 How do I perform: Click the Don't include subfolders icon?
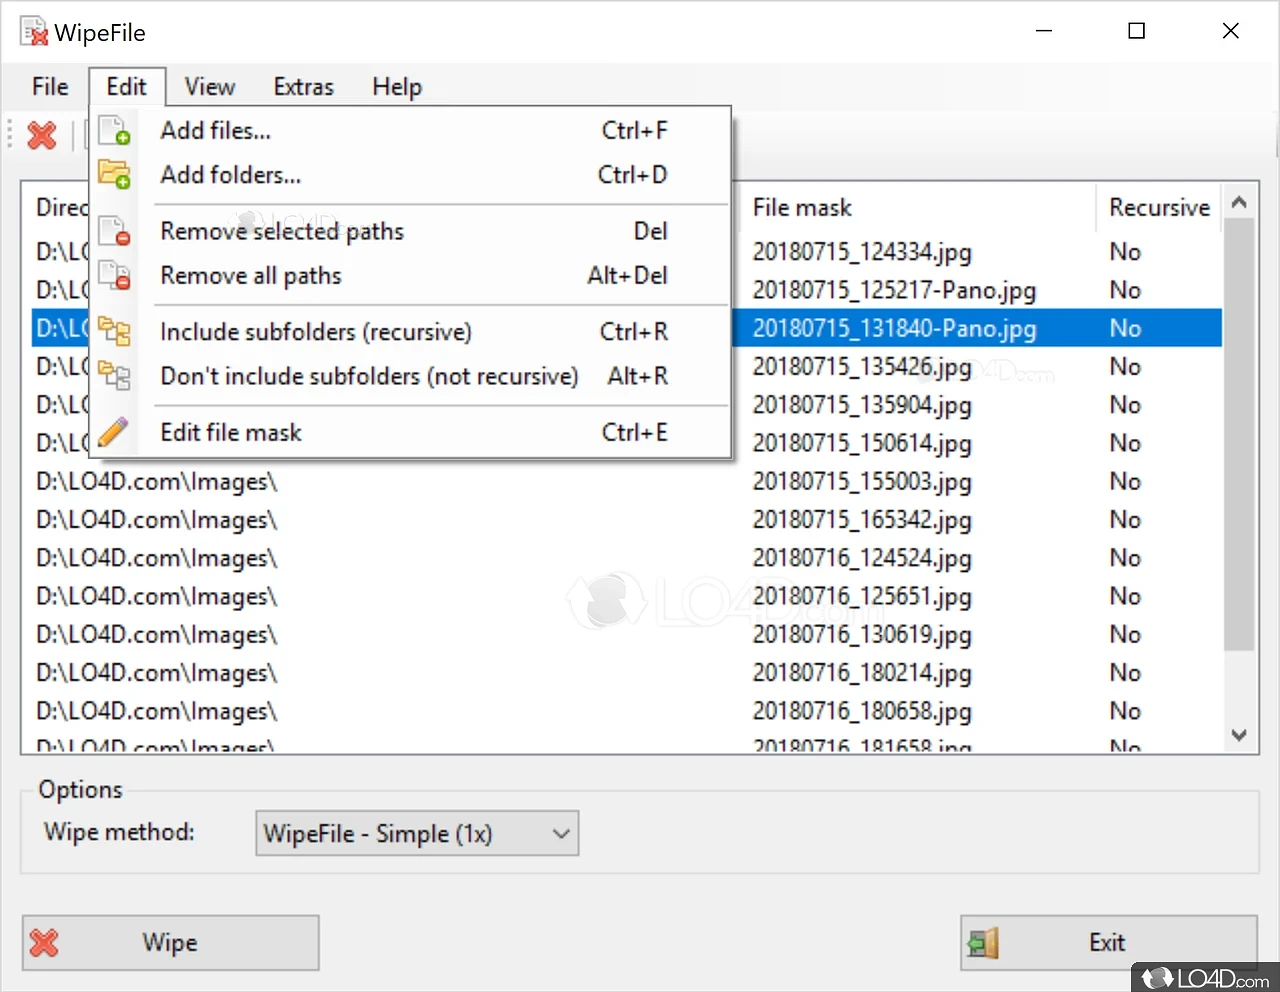pos(114,376)
